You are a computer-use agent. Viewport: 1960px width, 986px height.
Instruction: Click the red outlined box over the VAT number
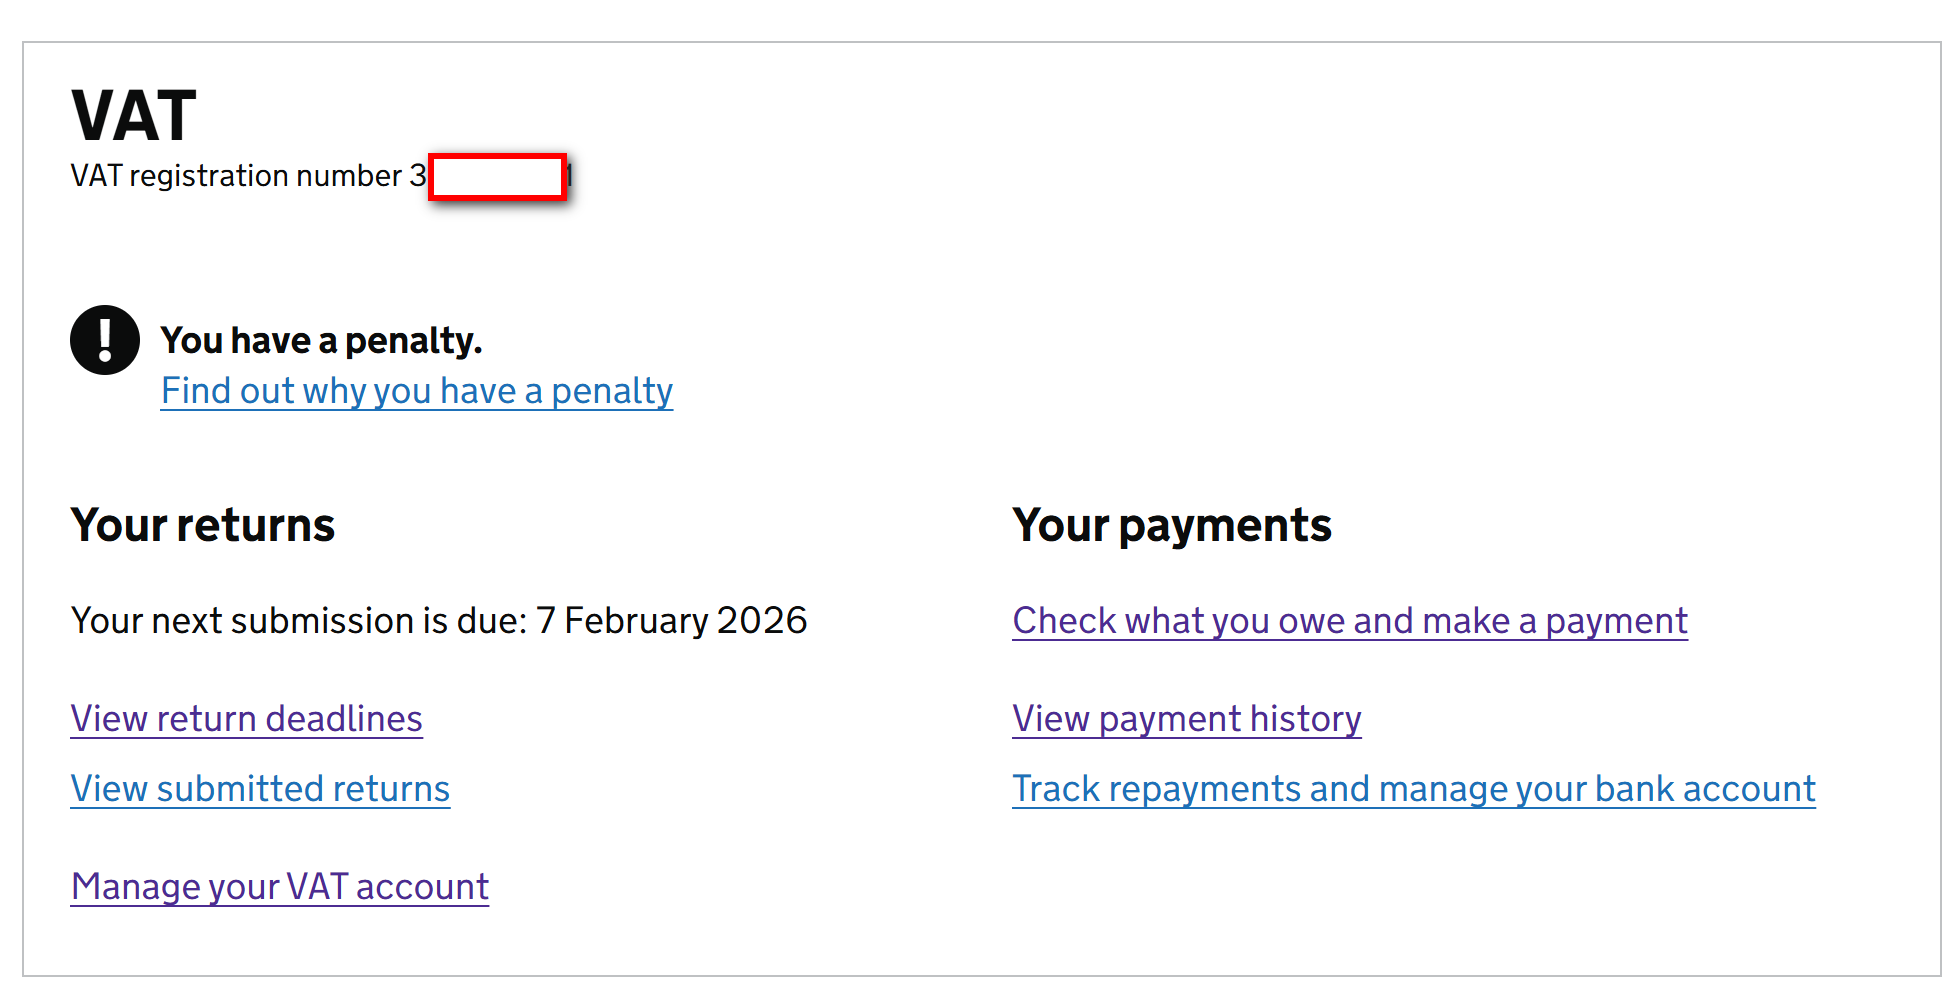pos(497,177)
